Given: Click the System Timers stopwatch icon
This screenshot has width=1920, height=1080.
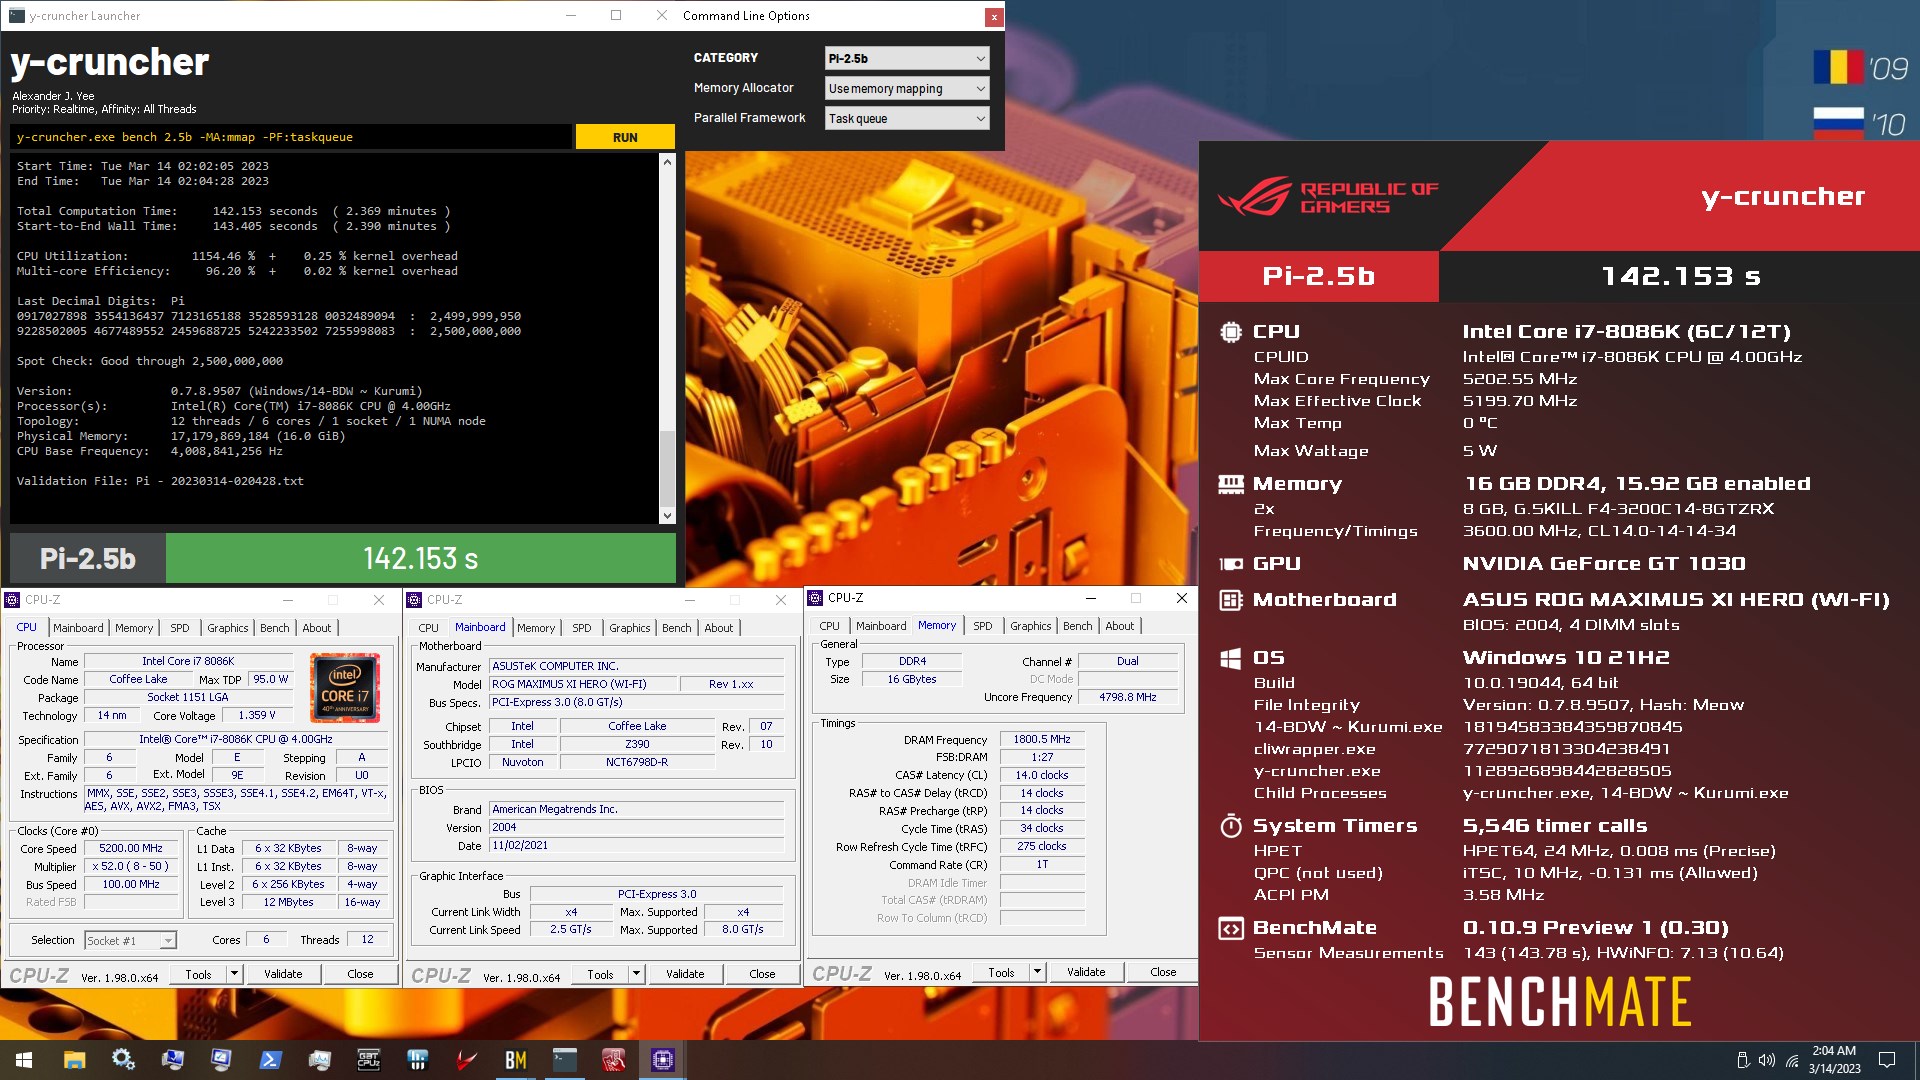Looking at the screenshot, I should (1230, 826).
